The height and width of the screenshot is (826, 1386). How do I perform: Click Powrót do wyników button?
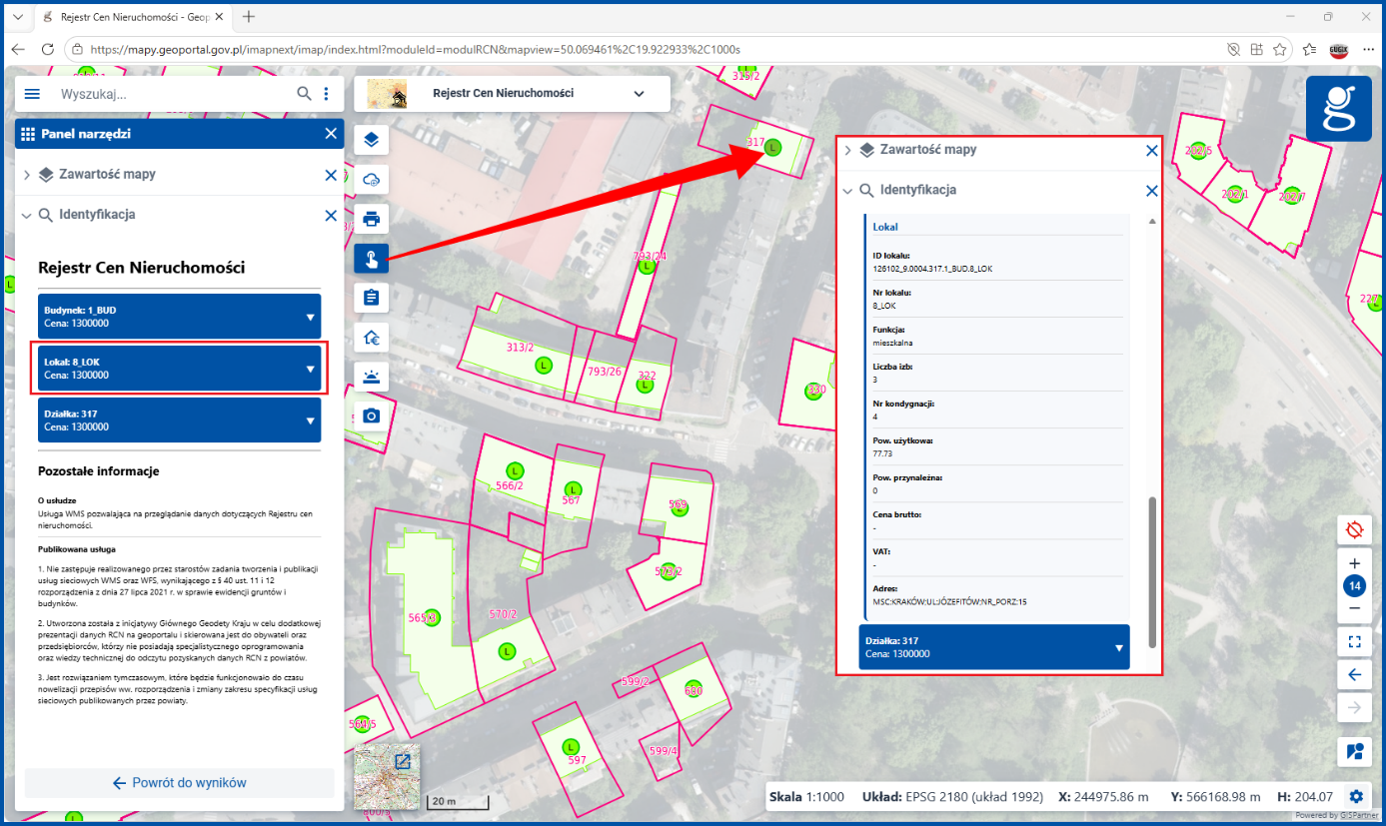(180, 783)
